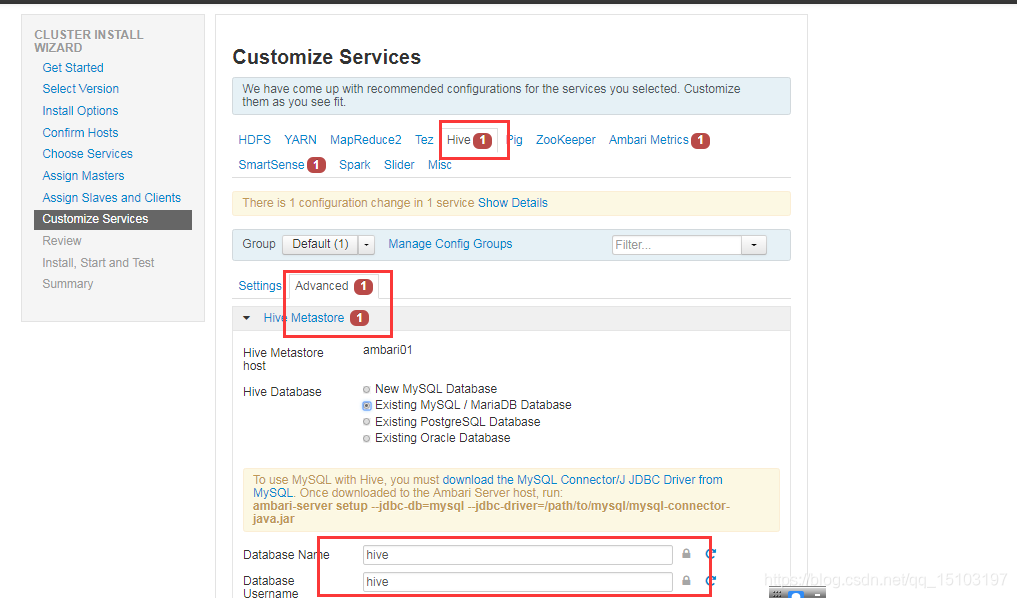This screenshot has width=1017, height=598.
Task: Select Customize Services wizard step
Action: [113, 219]
